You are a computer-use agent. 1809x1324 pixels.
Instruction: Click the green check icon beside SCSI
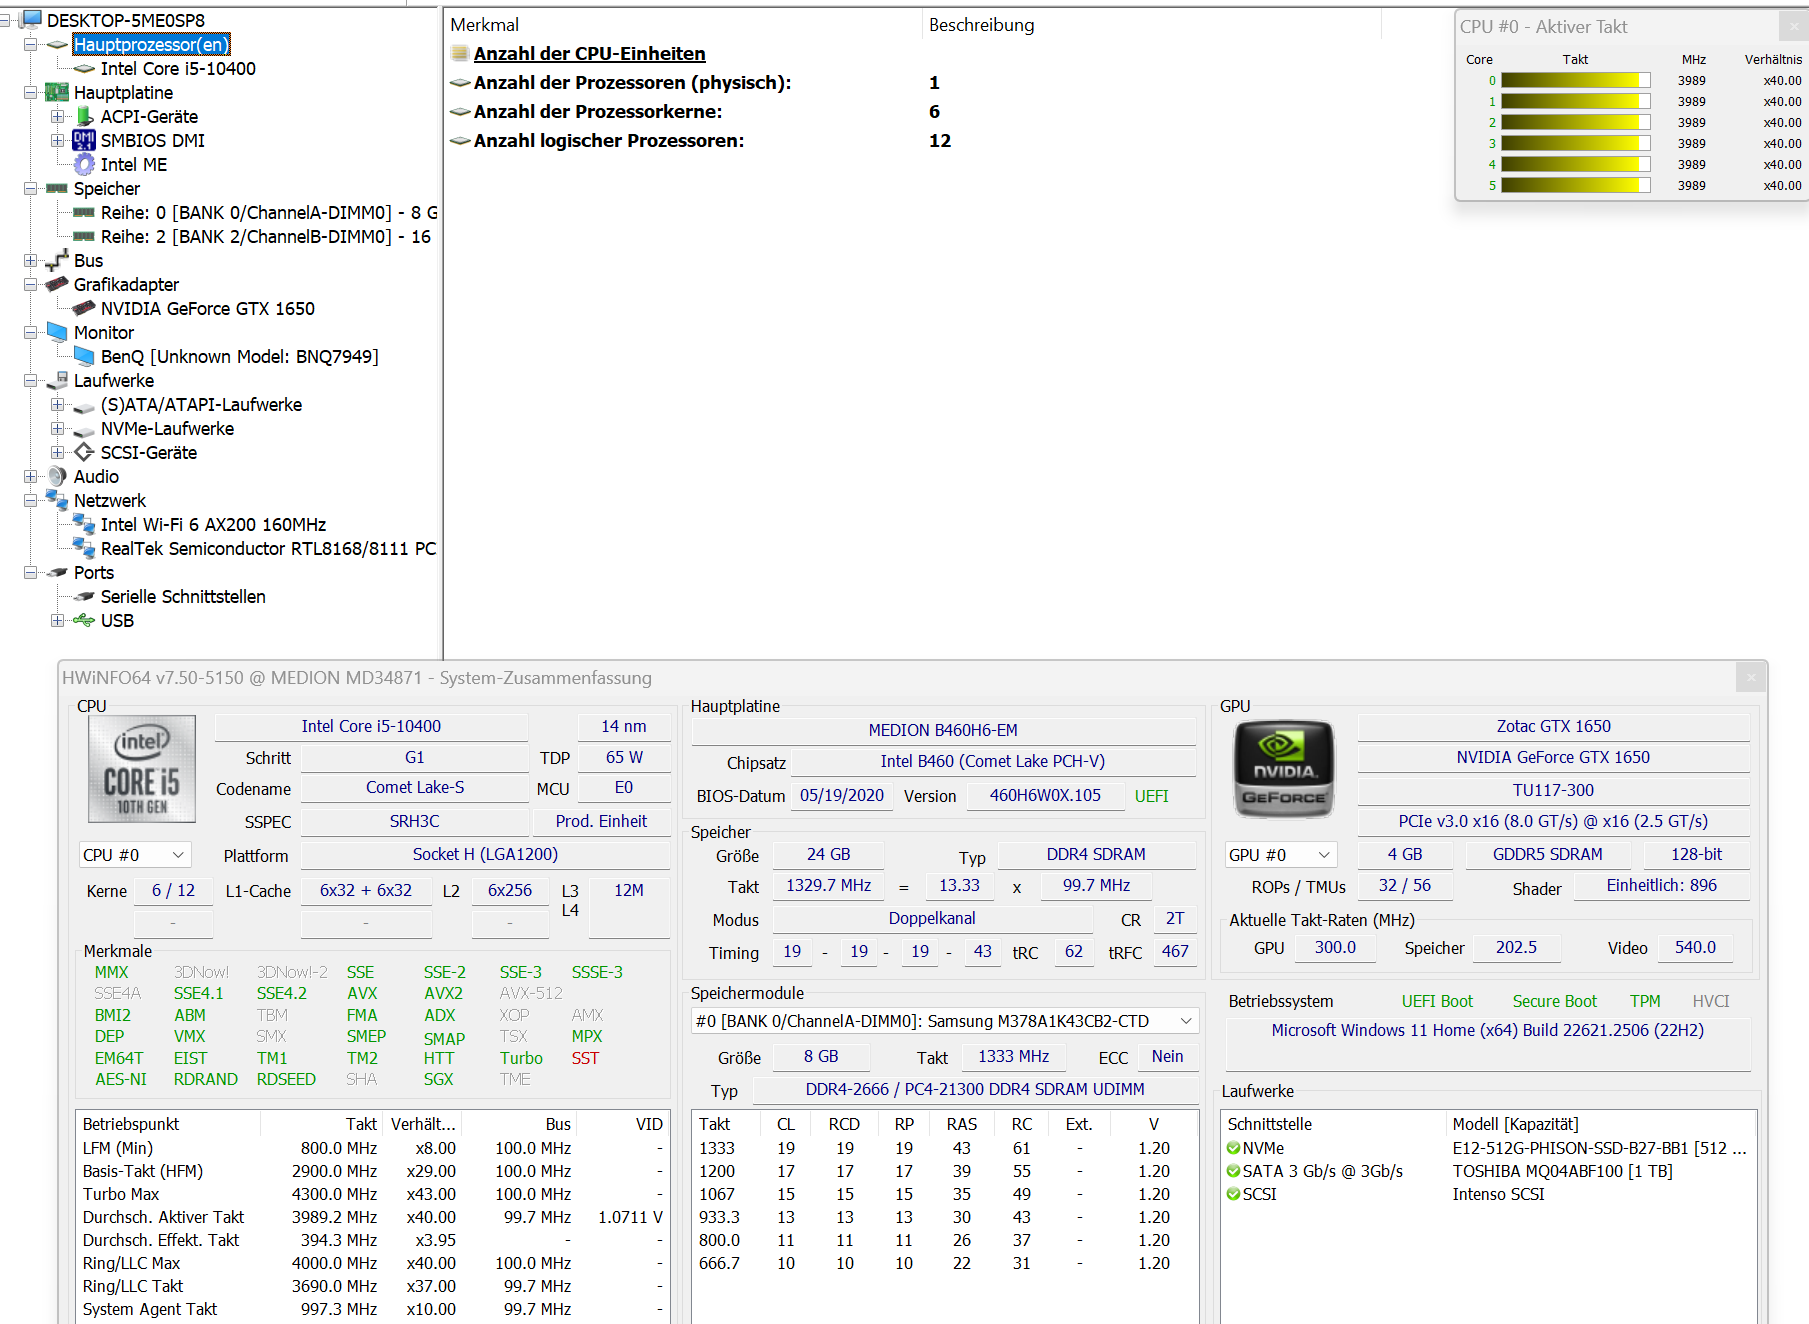point(1234,1194)
